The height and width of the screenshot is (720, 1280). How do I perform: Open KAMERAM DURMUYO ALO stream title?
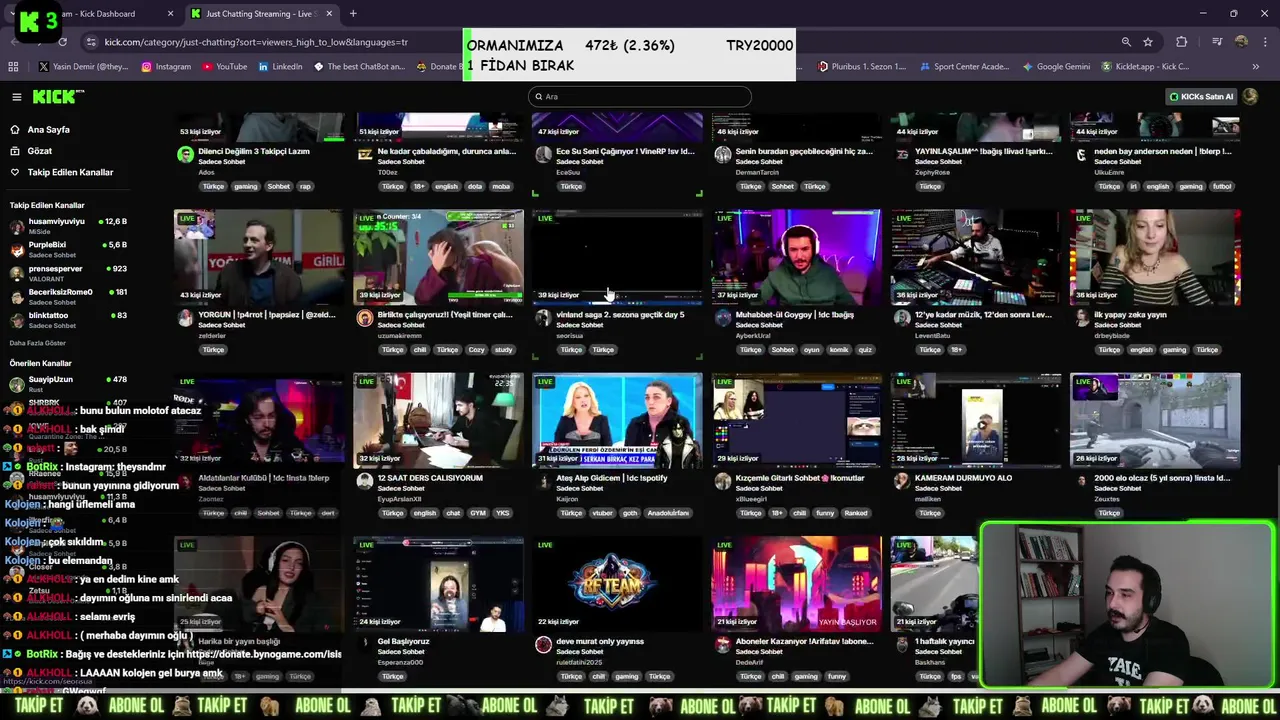pyautogui.click(x=963, y=478)
